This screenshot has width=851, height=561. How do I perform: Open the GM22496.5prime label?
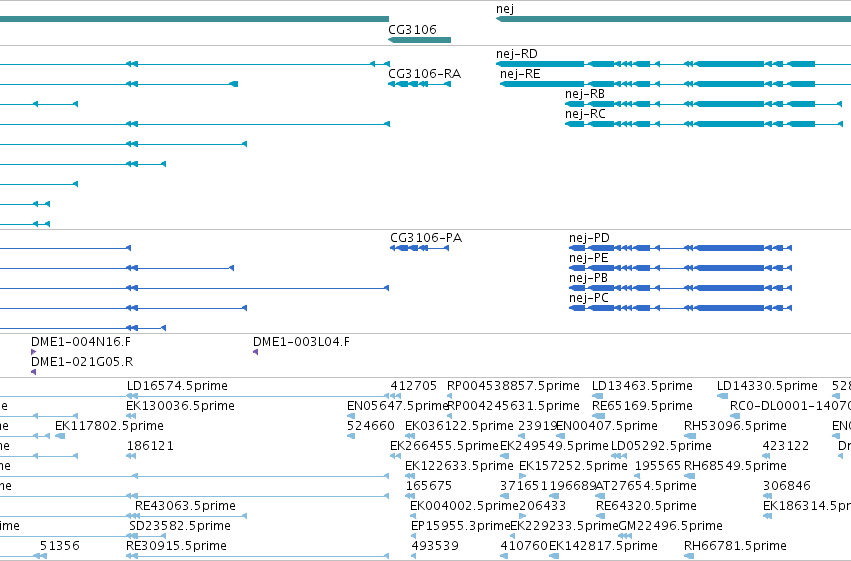(670, 526)
